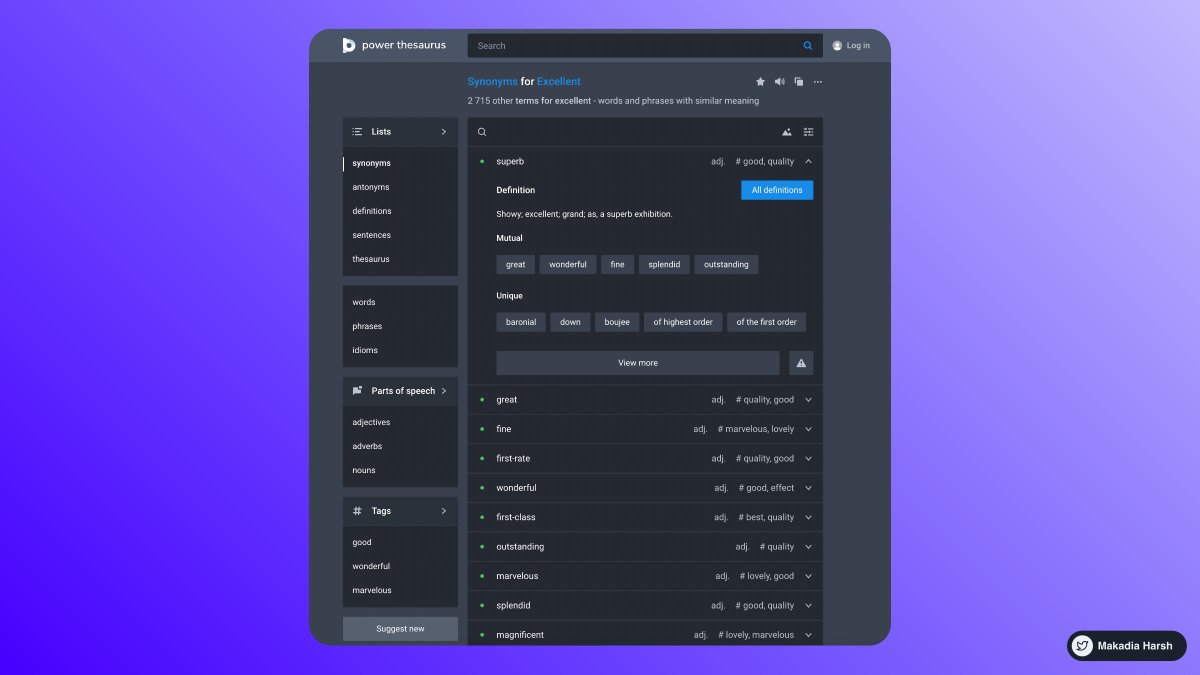Screen dimensions: 1200x675
Task: Click the Tags hash icon
Action: point(357,511)
